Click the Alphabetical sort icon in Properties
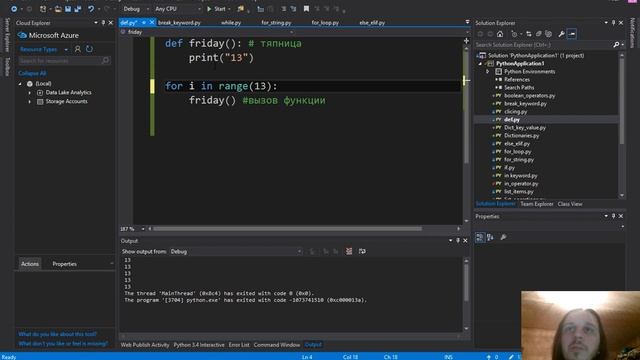 (490, 237)
